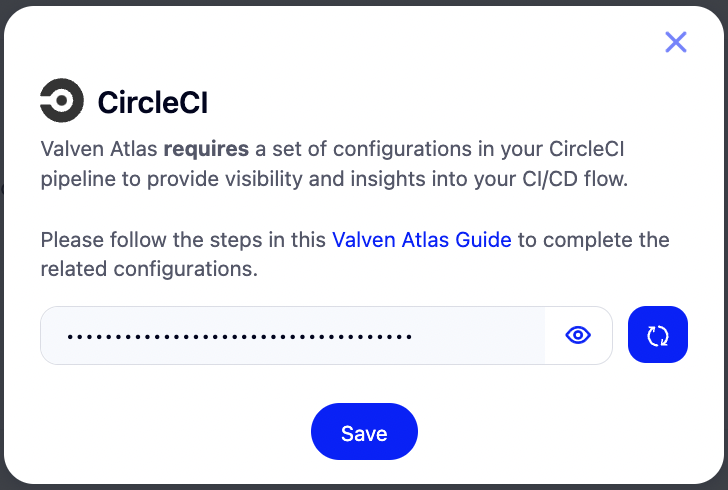Click the CircleCI heading text

pos(153,102)
